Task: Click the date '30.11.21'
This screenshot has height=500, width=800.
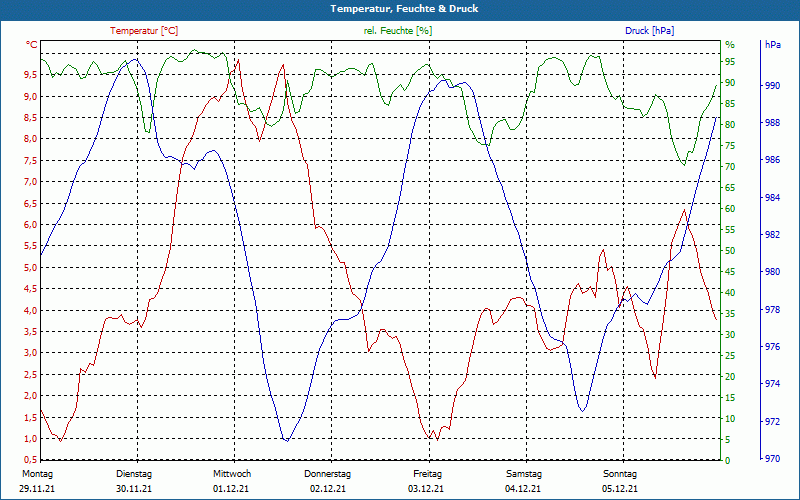Action: 134,489
